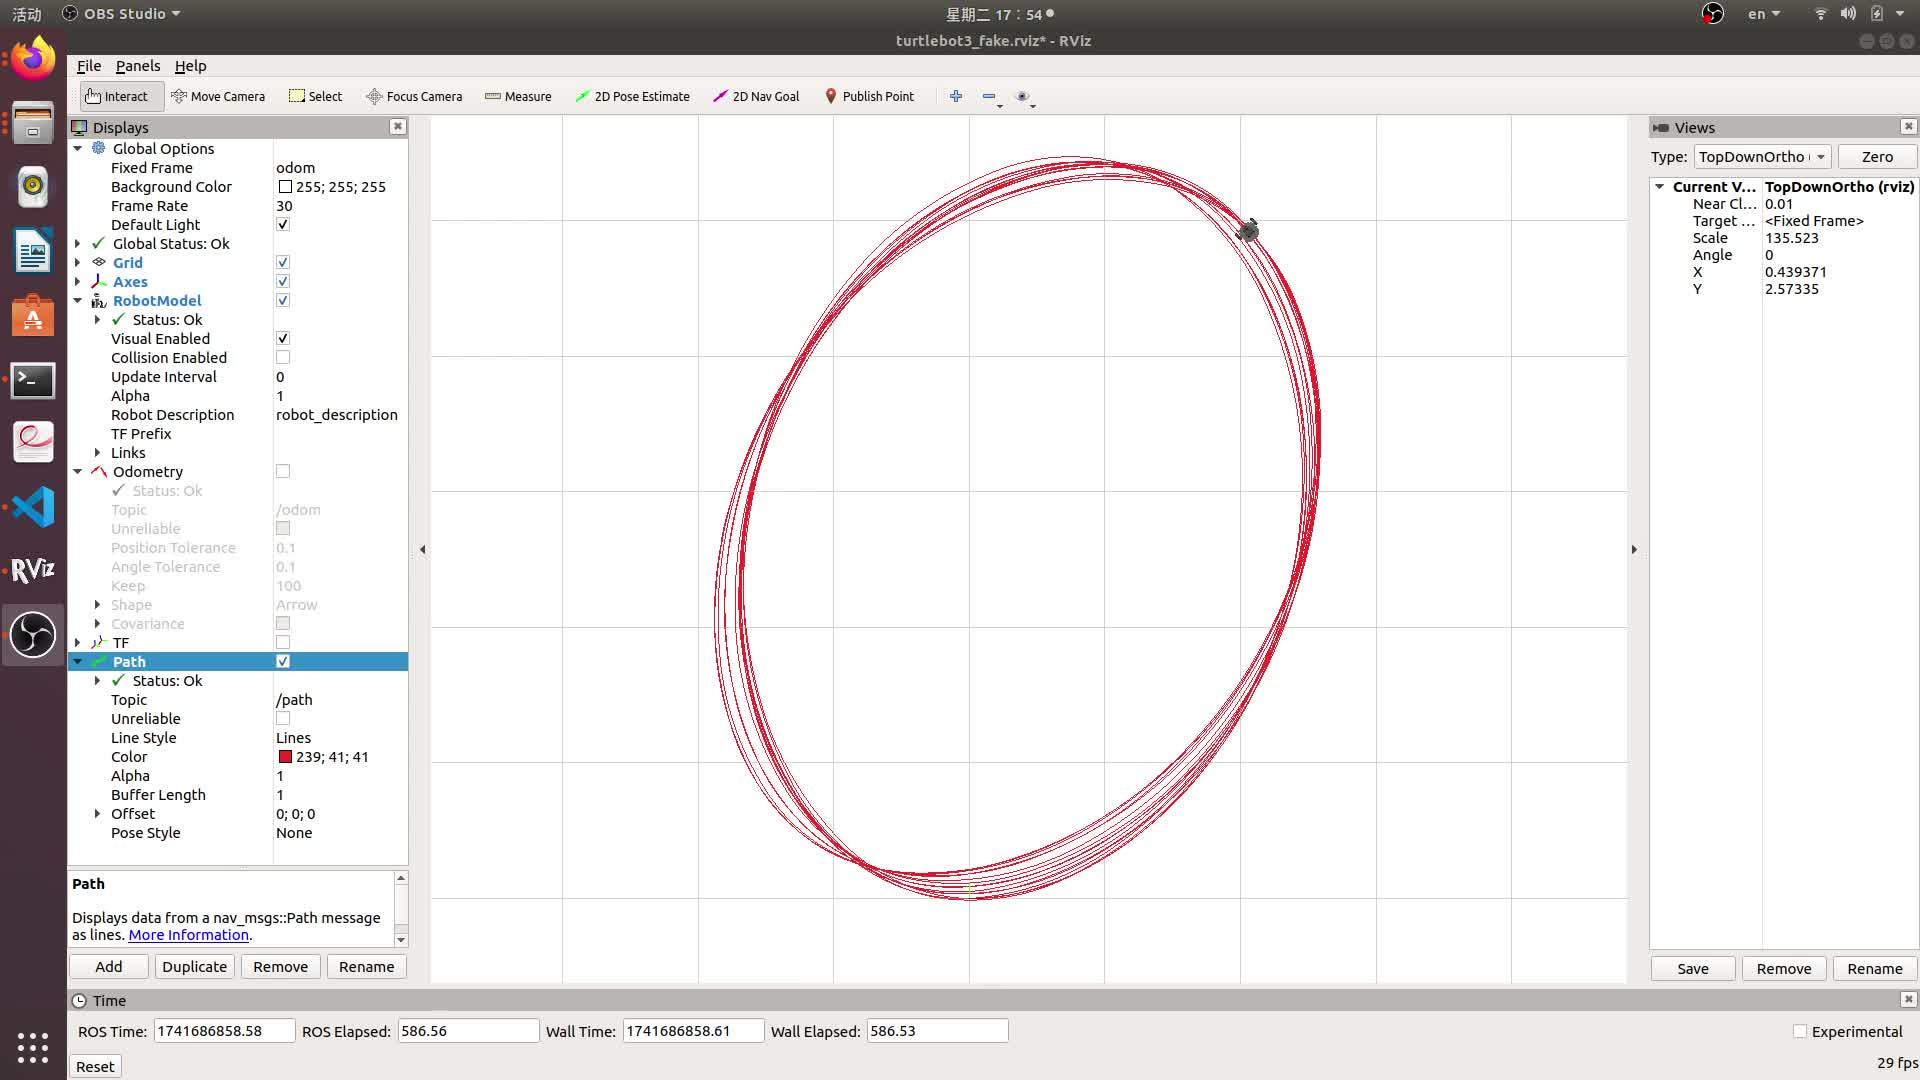Click the Measure tool

pyautogui.click(x=518, y=96)
